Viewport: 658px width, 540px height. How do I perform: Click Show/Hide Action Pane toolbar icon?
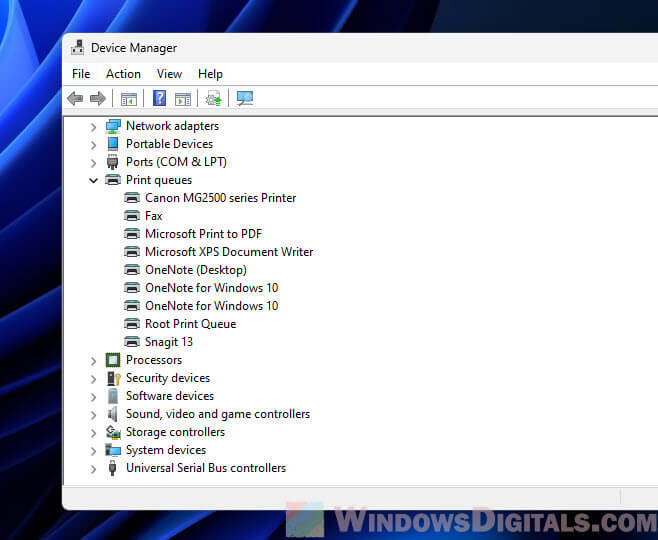point(183,99)
